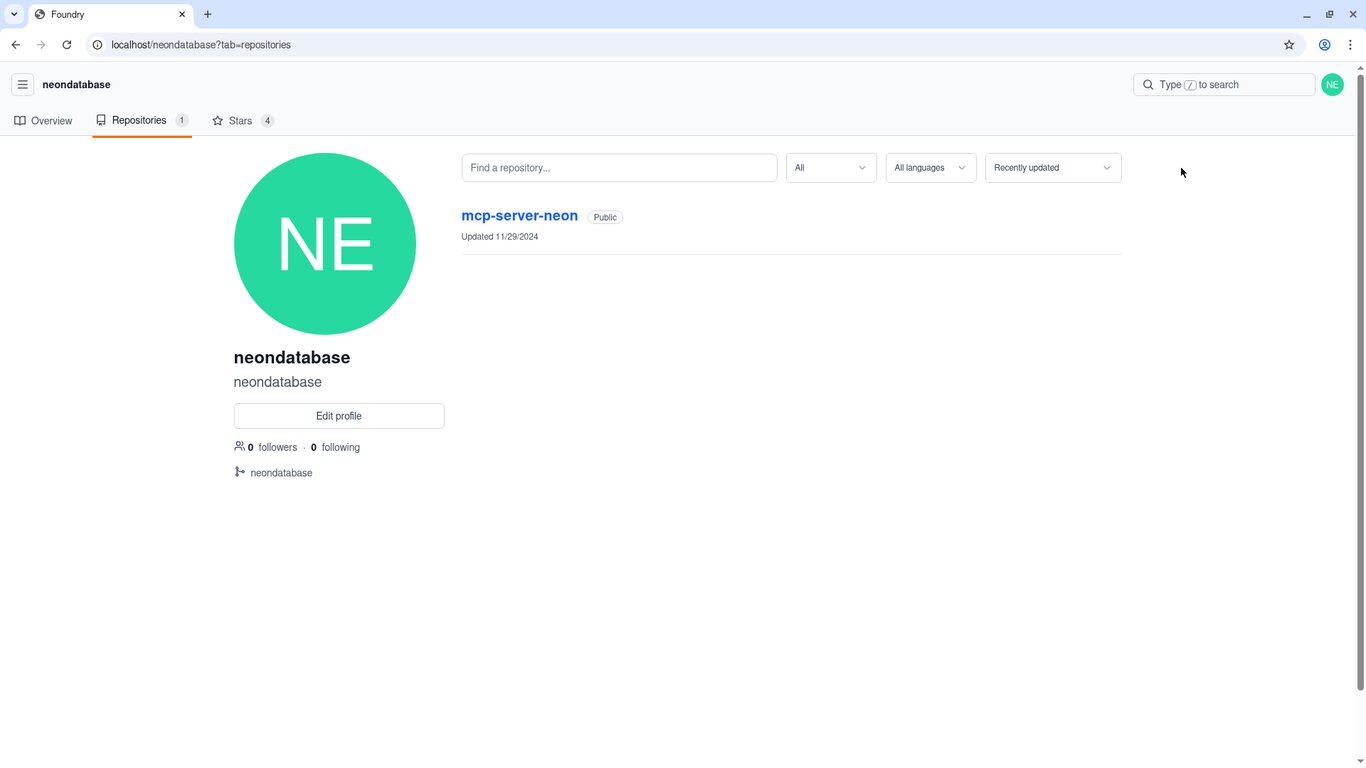The height and width of the screenshot is (768, 1366).
Task: Open a new browser tab
Action: pos(207,14)
